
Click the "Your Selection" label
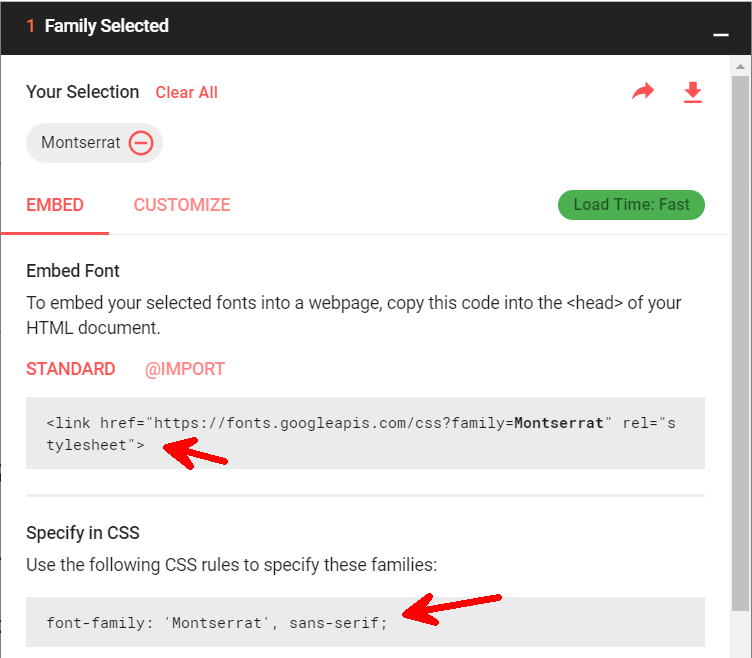point(83,92)
